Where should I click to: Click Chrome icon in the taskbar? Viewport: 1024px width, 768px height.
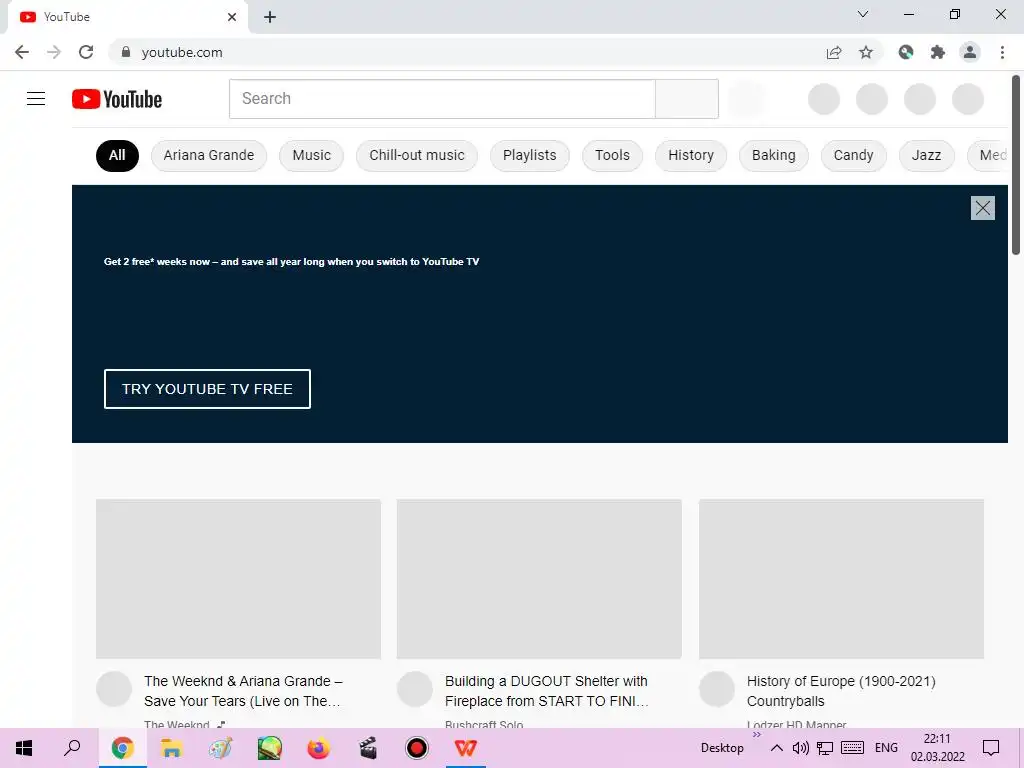click(x=122, y=748)
